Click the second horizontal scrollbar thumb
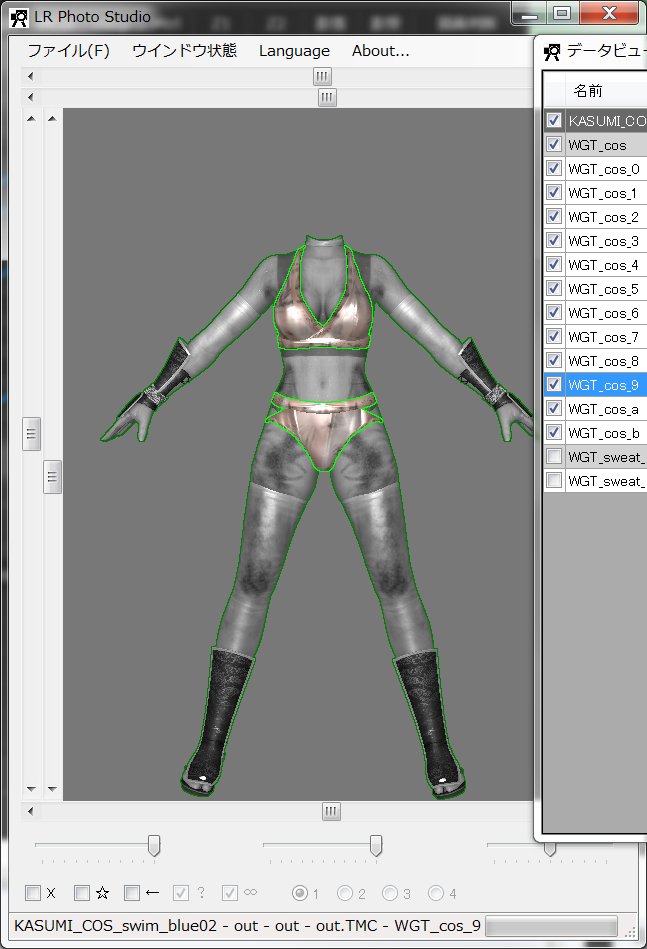Screen dimensions: 647x949 tap(327, 97)
